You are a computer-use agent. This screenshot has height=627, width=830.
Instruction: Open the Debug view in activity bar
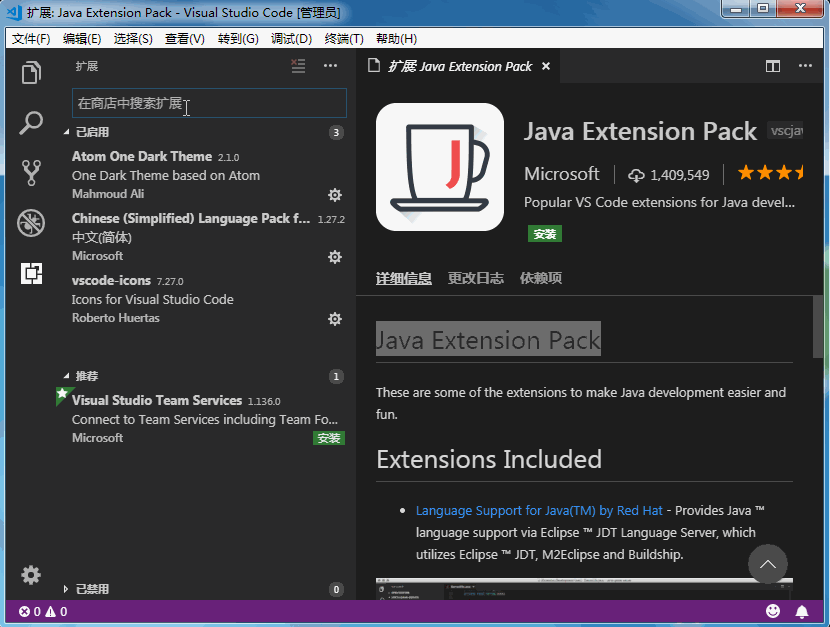pyautogui.click(x=31, y=223)
